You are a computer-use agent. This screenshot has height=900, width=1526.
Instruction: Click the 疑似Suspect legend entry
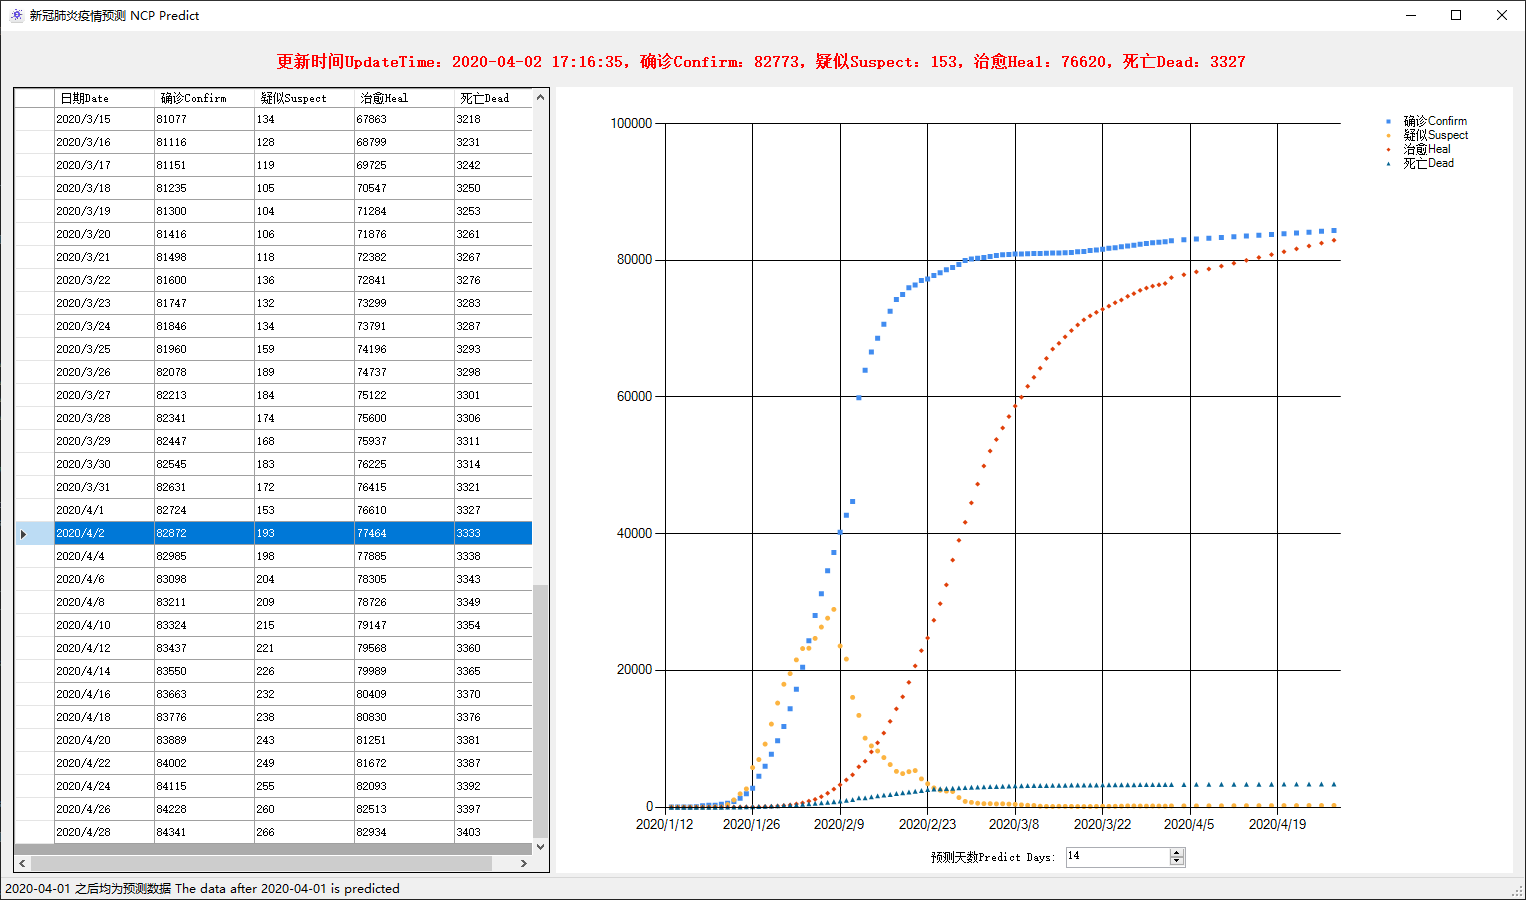1435,135
